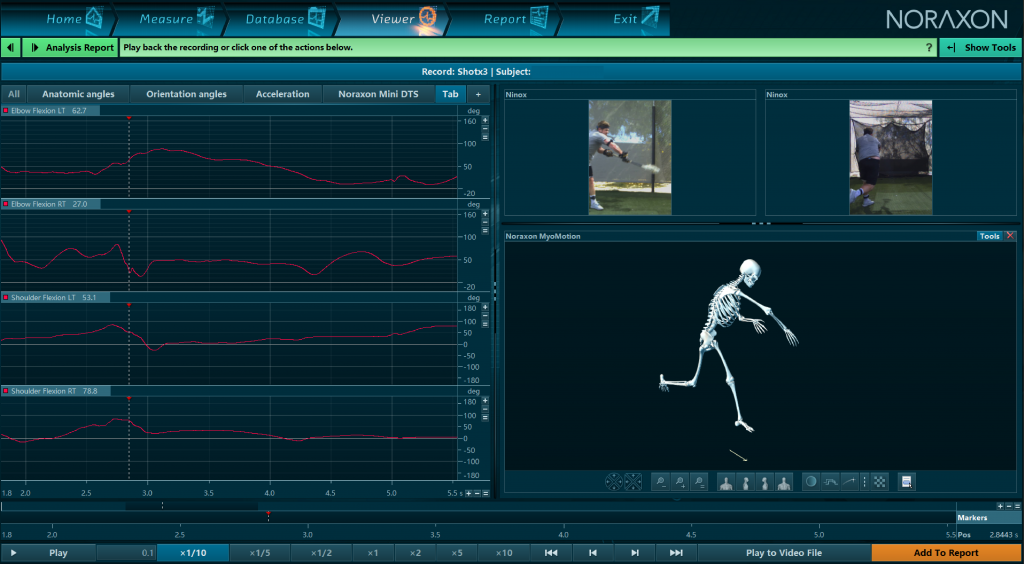Zoom in Shoulder Flexion LT amplitude axis

(485, 307)
